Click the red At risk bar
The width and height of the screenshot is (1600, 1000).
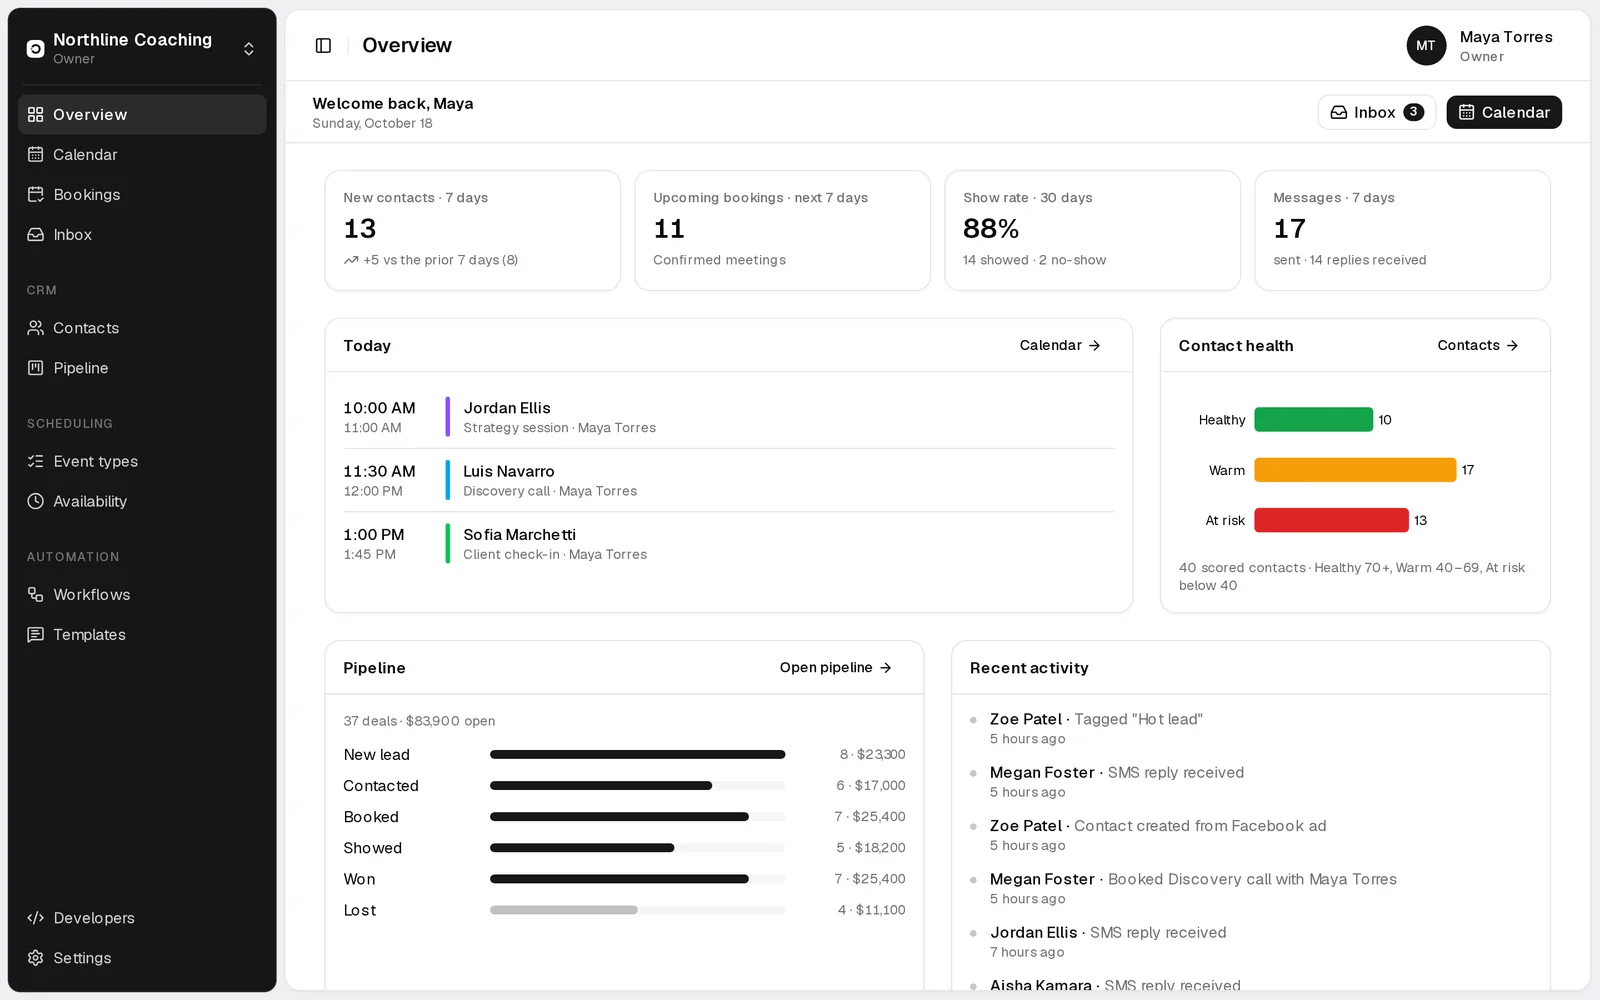click(1331, 520)
